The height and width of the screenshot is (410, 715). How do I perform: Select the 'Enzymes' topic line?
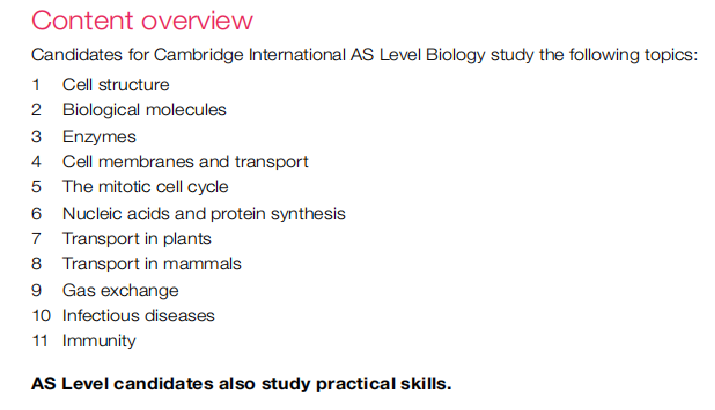pos(99,136)
